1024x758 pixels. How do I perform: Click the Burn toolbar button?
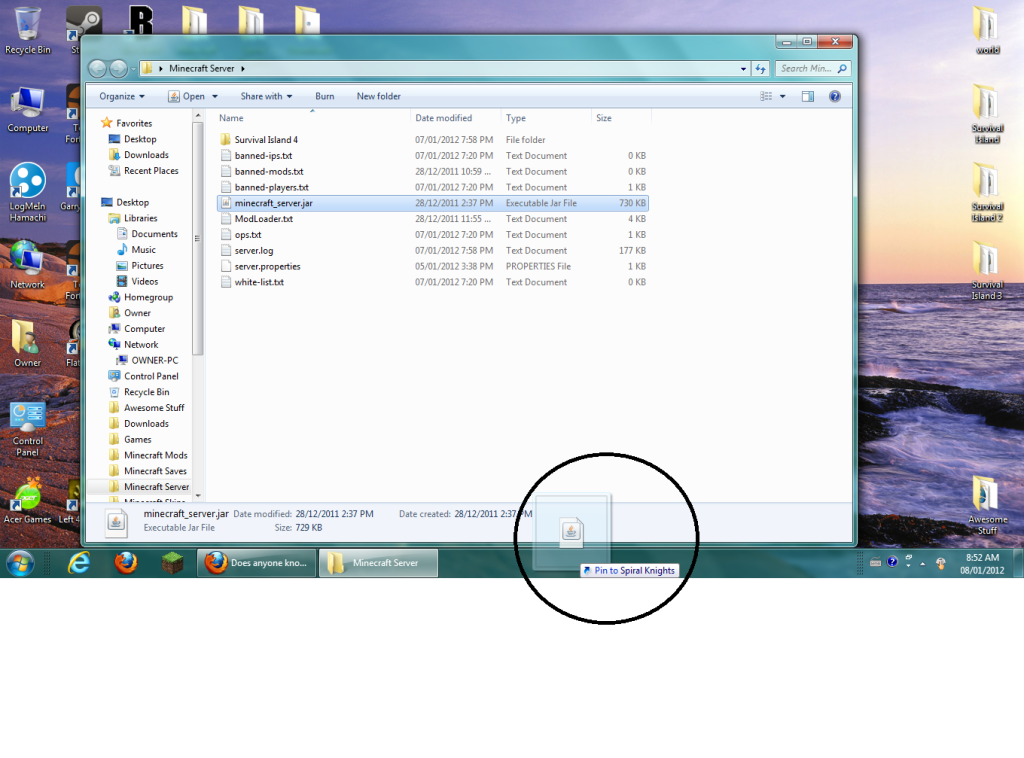(325, 96)
